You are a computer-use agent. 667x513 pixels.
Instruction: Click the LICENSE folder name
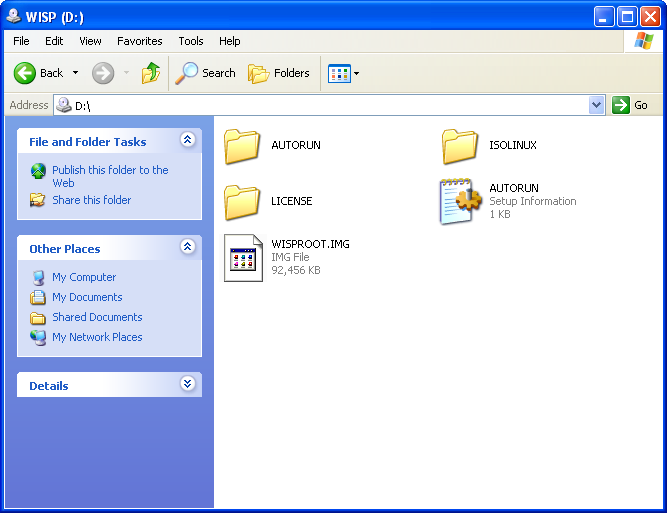291,201
